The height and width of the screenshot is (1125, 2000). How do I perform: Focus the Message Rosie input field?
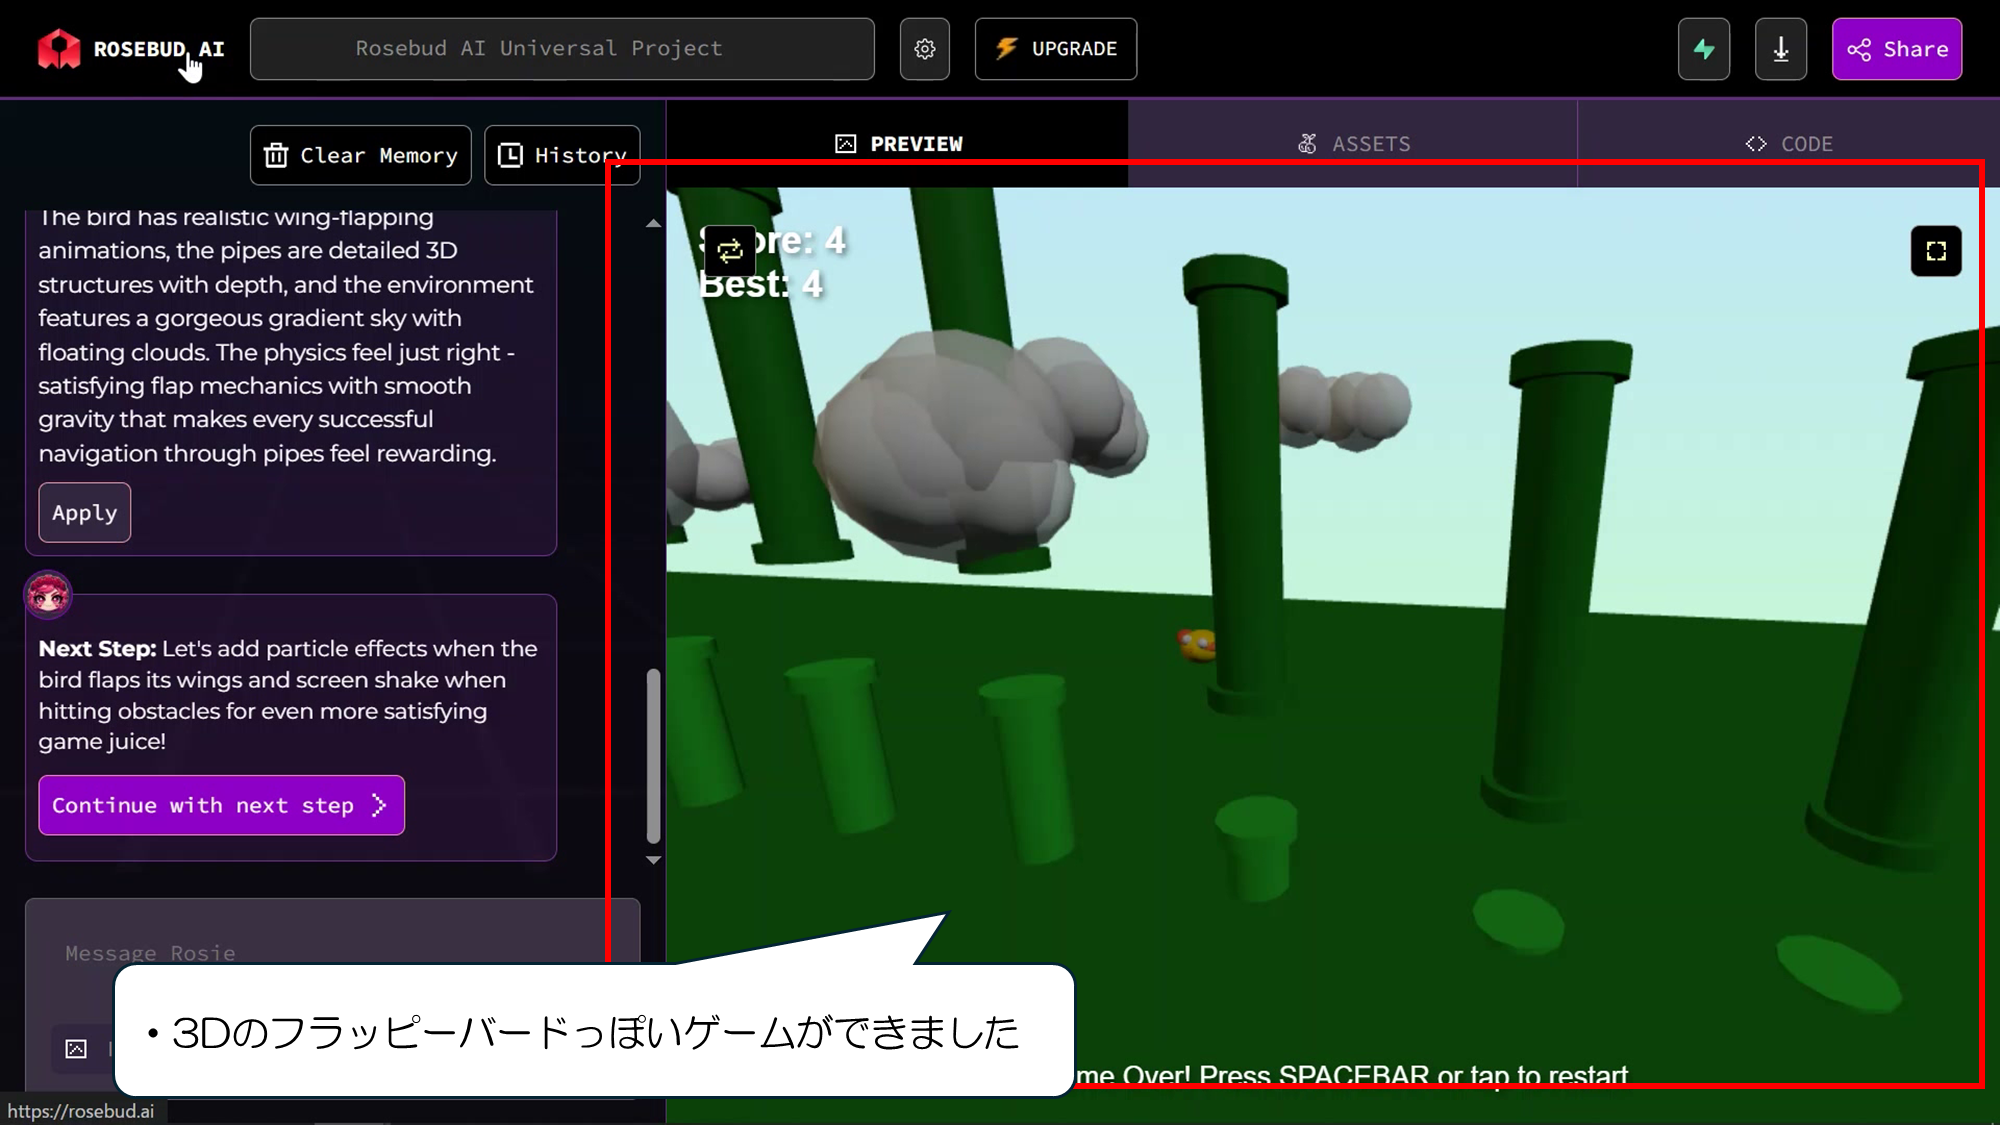330,953
